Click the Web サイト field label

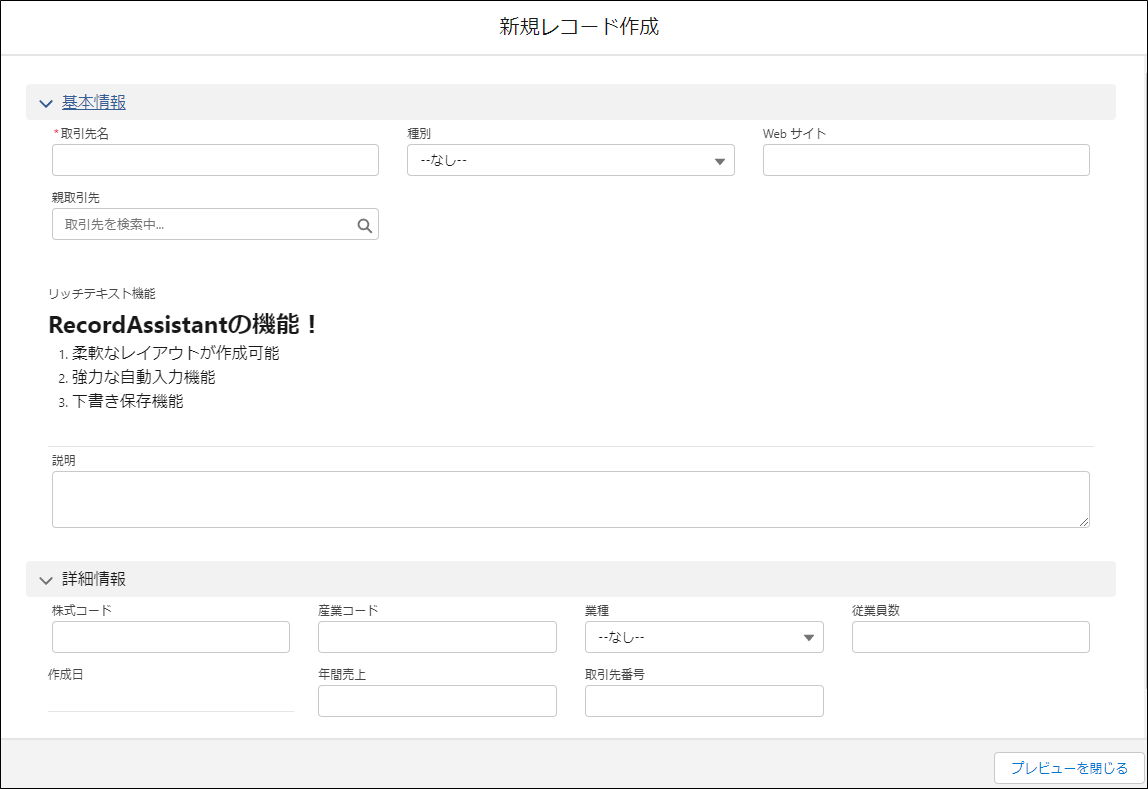794,133
